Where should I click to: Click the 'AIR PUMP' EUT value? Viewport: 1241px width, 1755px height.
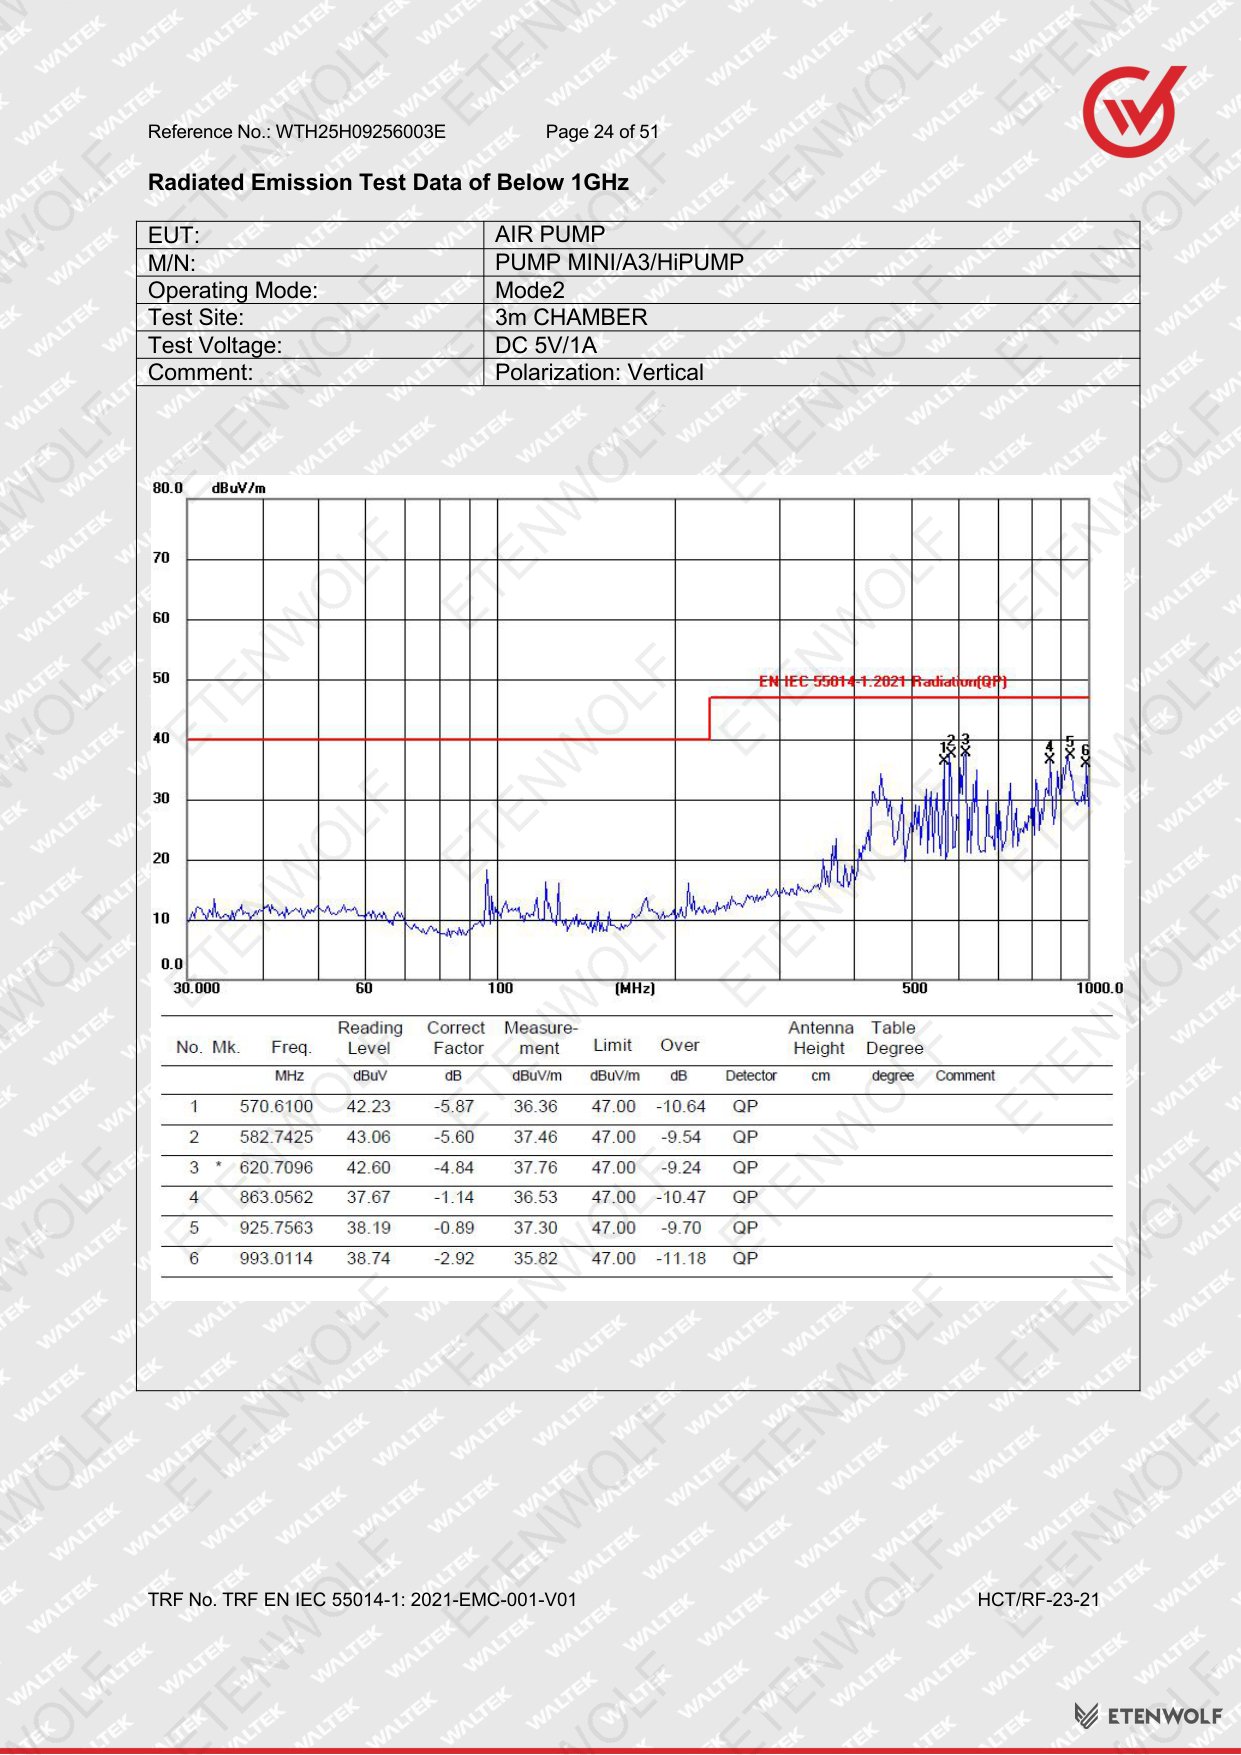coord(550,235)
